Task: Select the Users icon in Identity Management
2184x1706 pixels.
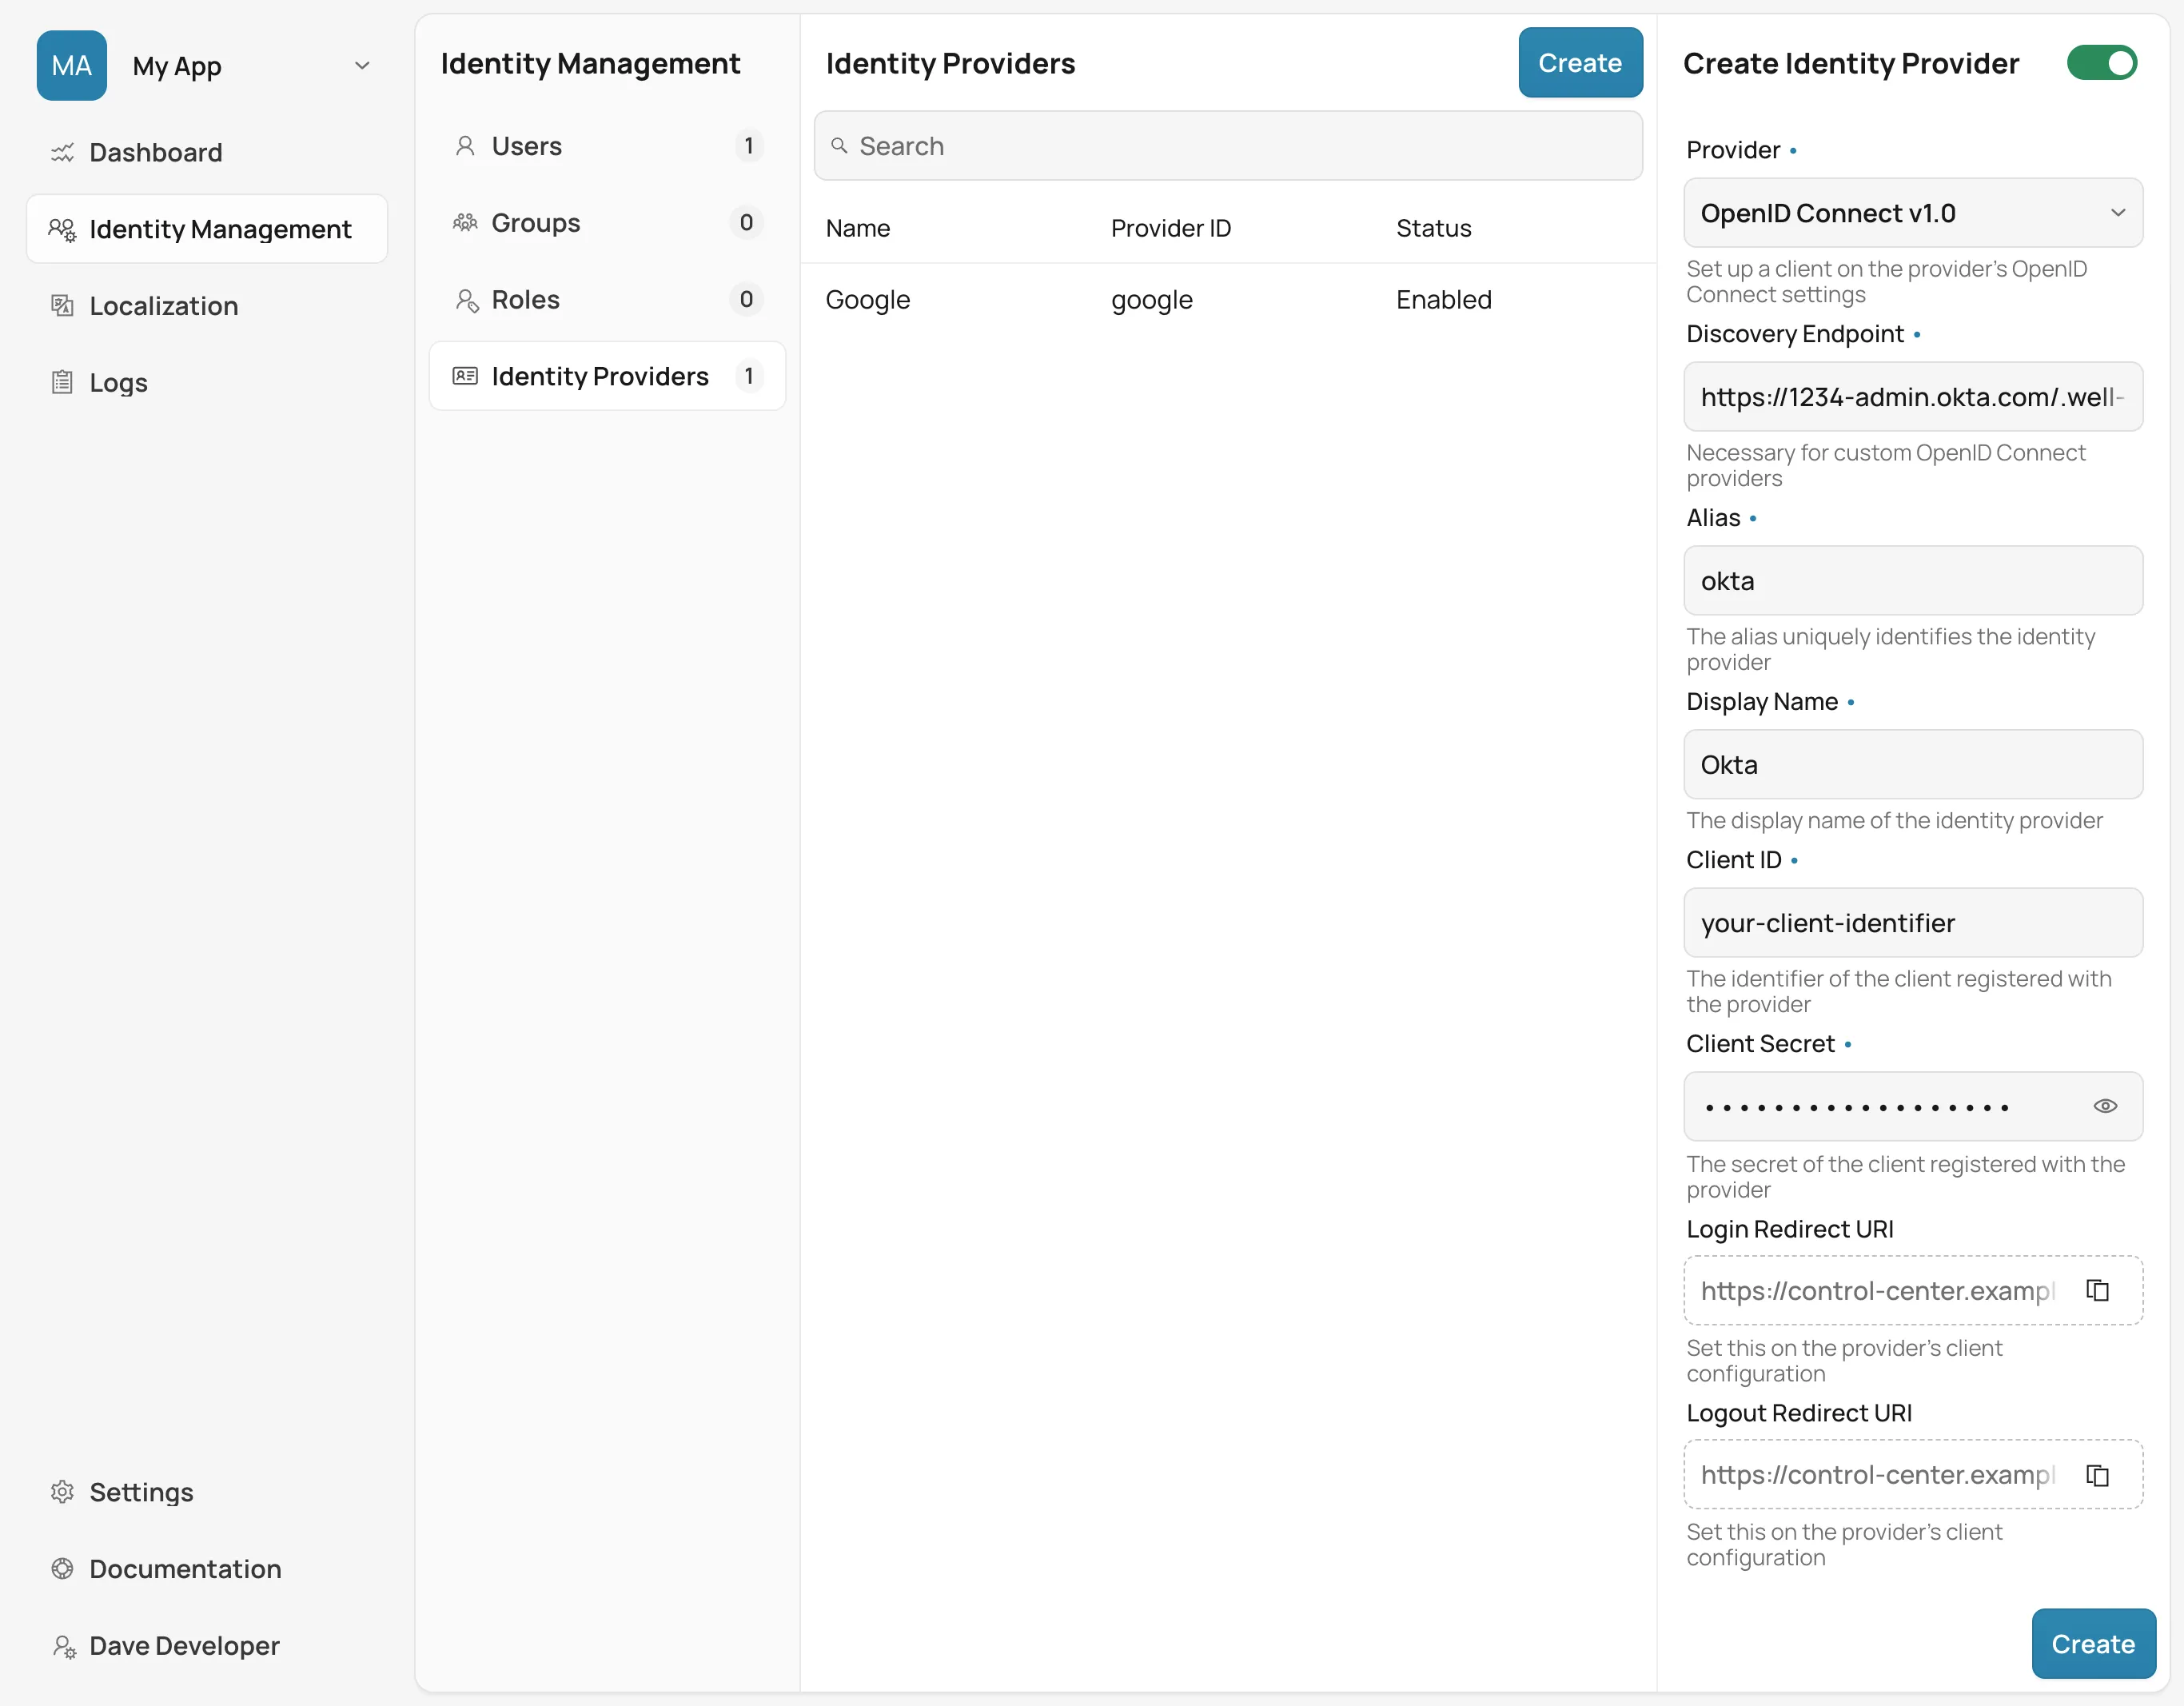Action: tap(466, 145)
